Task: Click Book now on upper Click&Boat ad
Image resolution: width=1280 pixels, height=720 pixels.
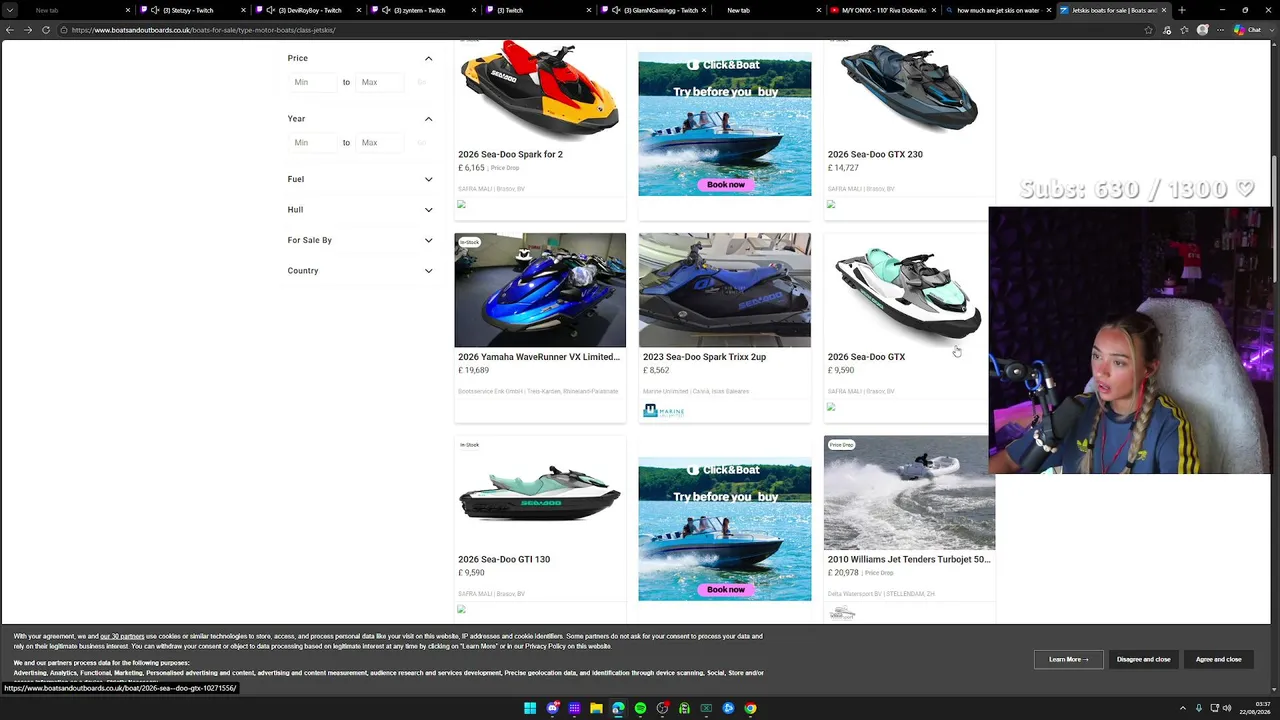Action: (x=726, y=184)
